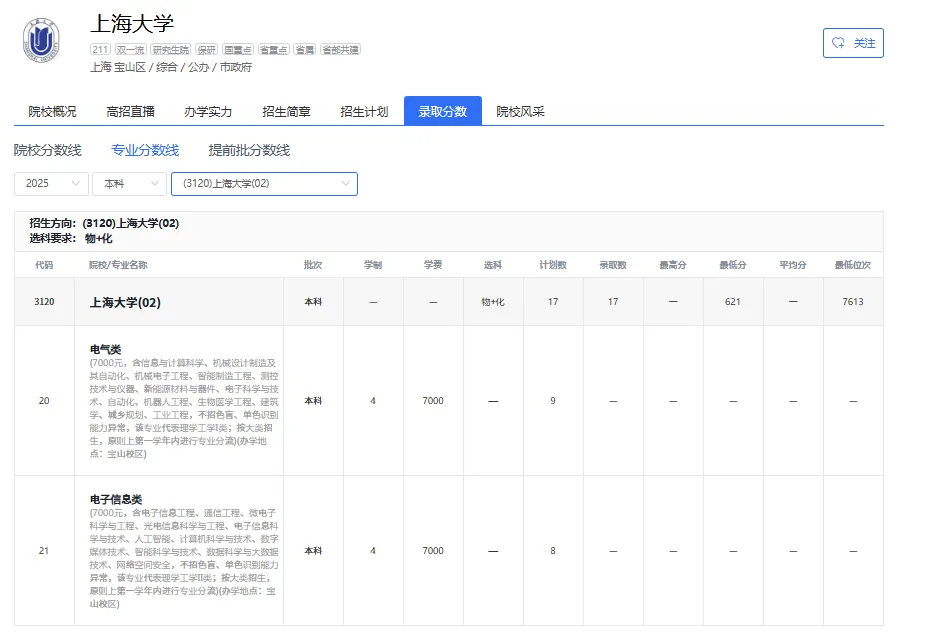
Task: Click code 20 in 电气类 row
Action: (44, 401)
